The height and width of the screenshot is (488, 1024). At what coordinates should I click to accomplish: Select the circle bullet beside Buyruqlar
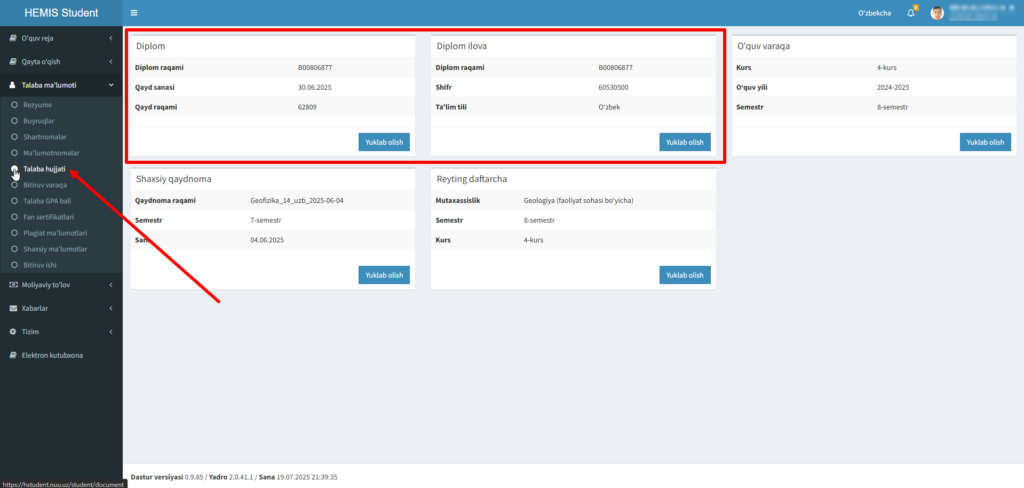tap(14, 120)
